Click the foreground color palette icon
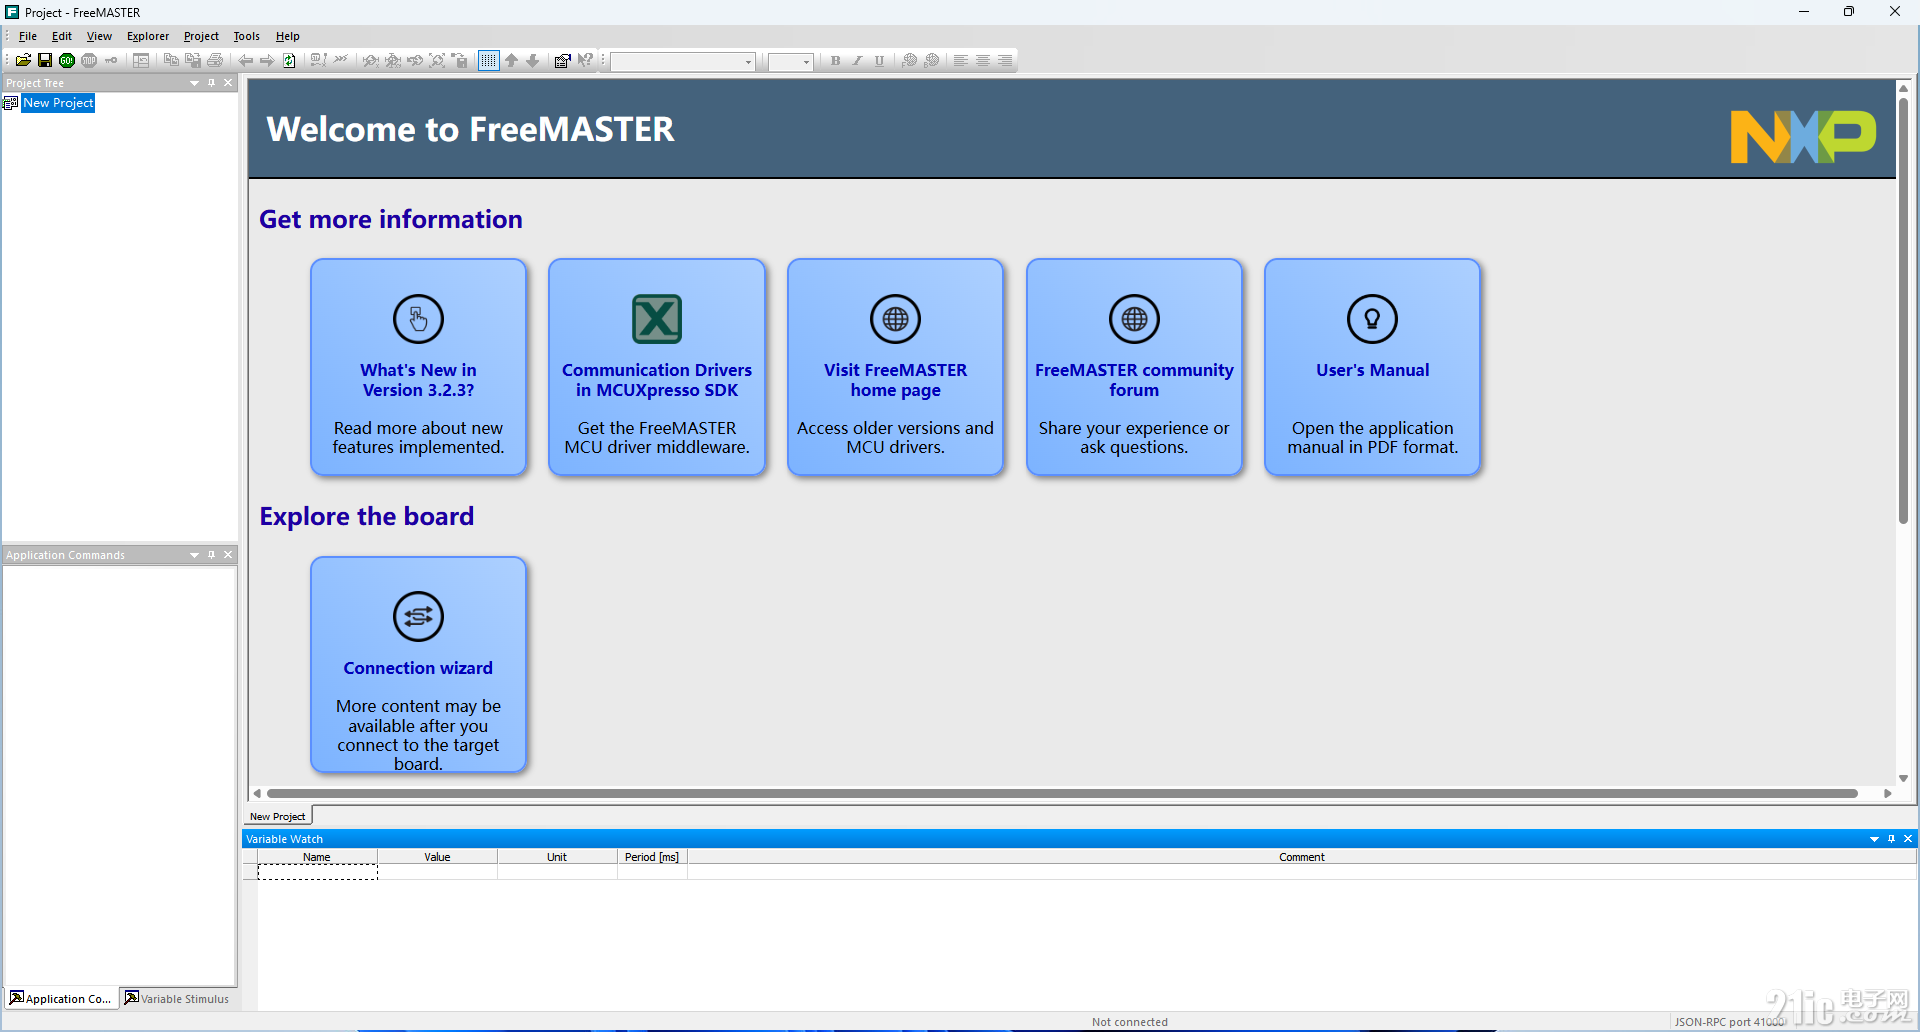Viewport: 1920px width, 1032px height. point(909,61)
